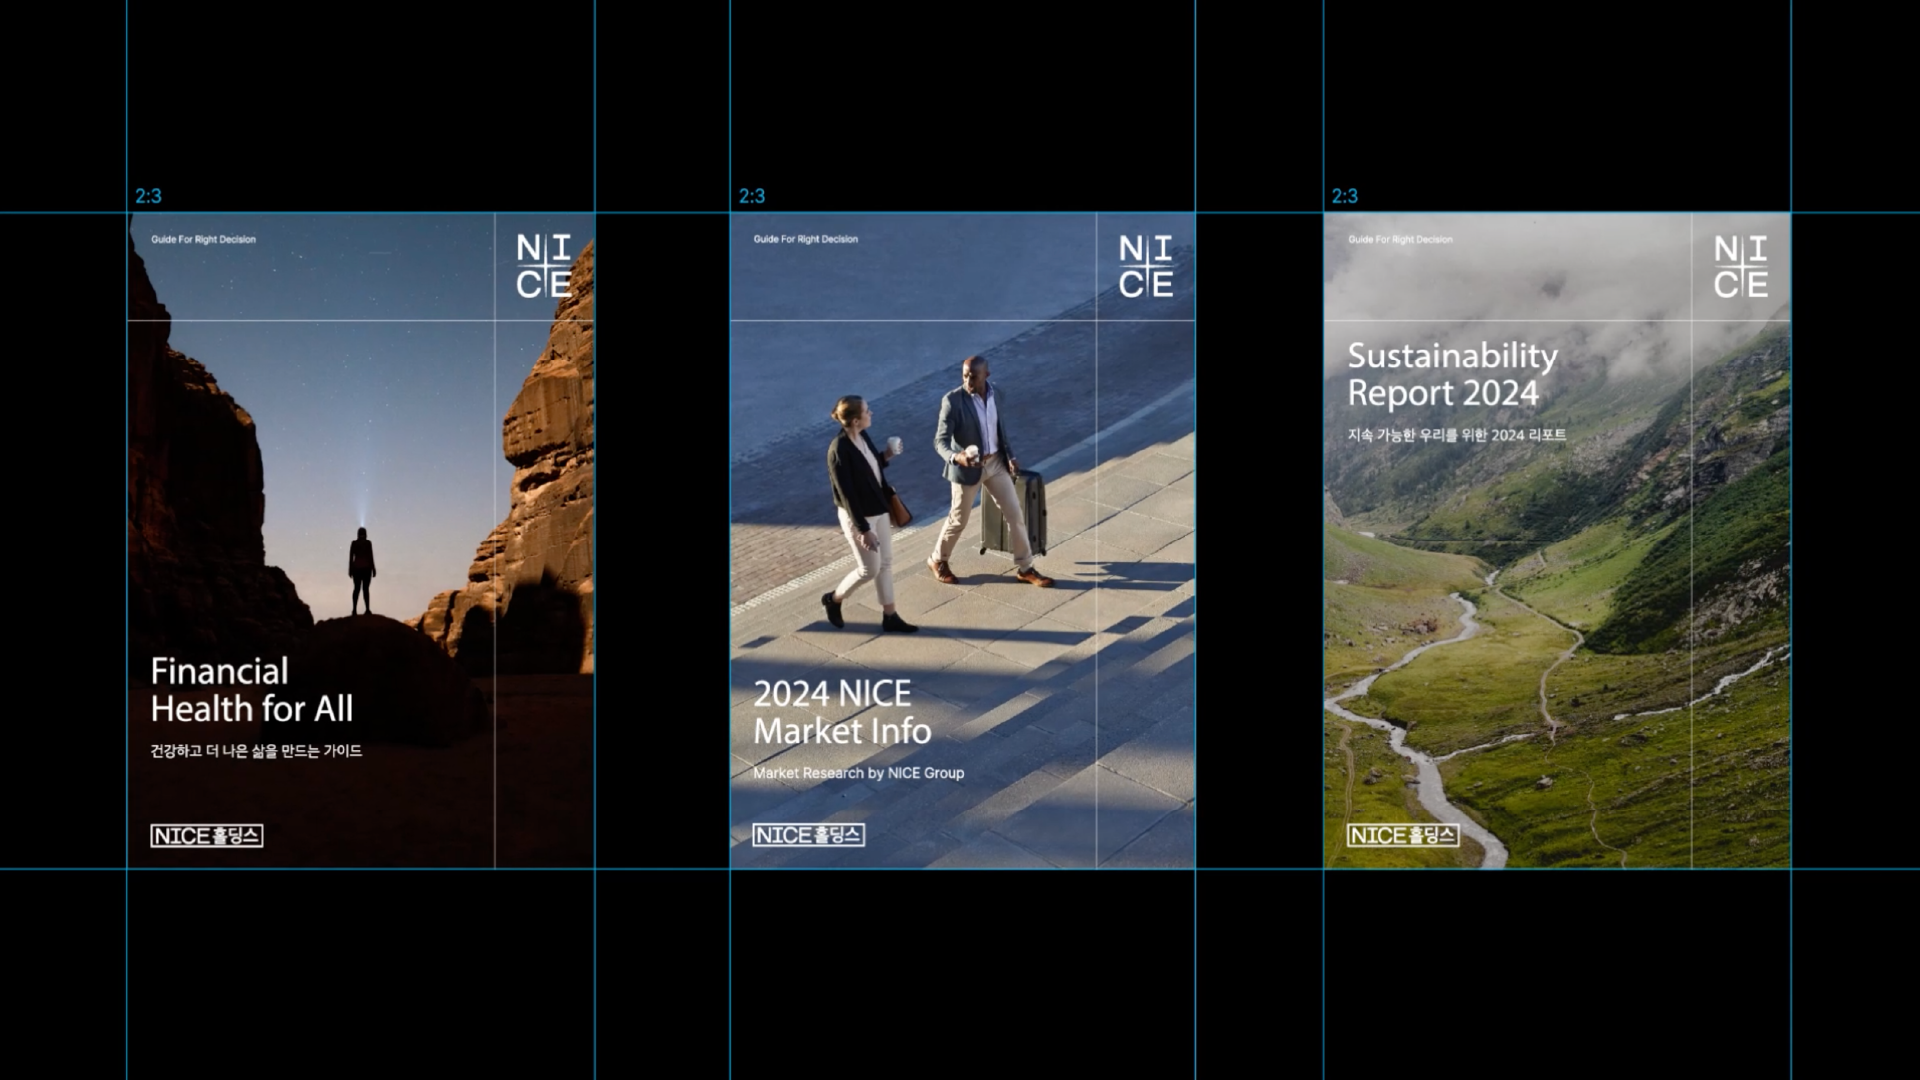Image resolution: width=1920 pixels, height=1080 pixels.
Task: Click the Korean subtitle under Sustainability Report
Action: 1457,435
